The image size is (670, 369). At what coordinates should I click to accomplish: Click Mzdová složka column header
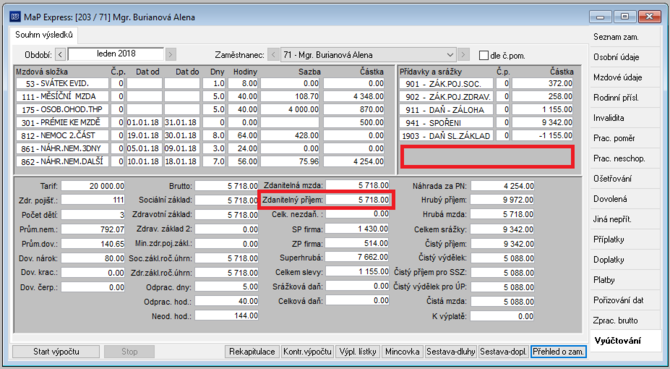[41, 72]
